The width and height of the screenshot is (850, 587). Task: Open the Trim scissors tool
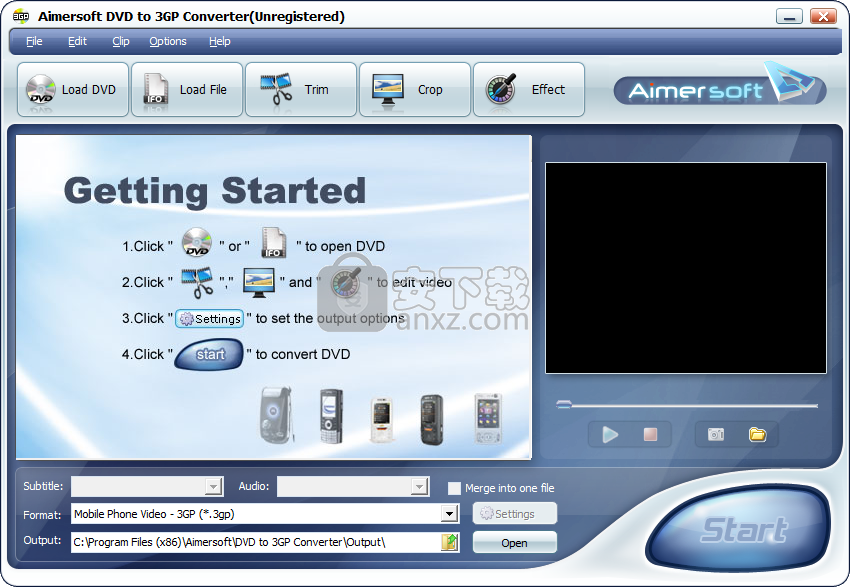click(301, 89)
